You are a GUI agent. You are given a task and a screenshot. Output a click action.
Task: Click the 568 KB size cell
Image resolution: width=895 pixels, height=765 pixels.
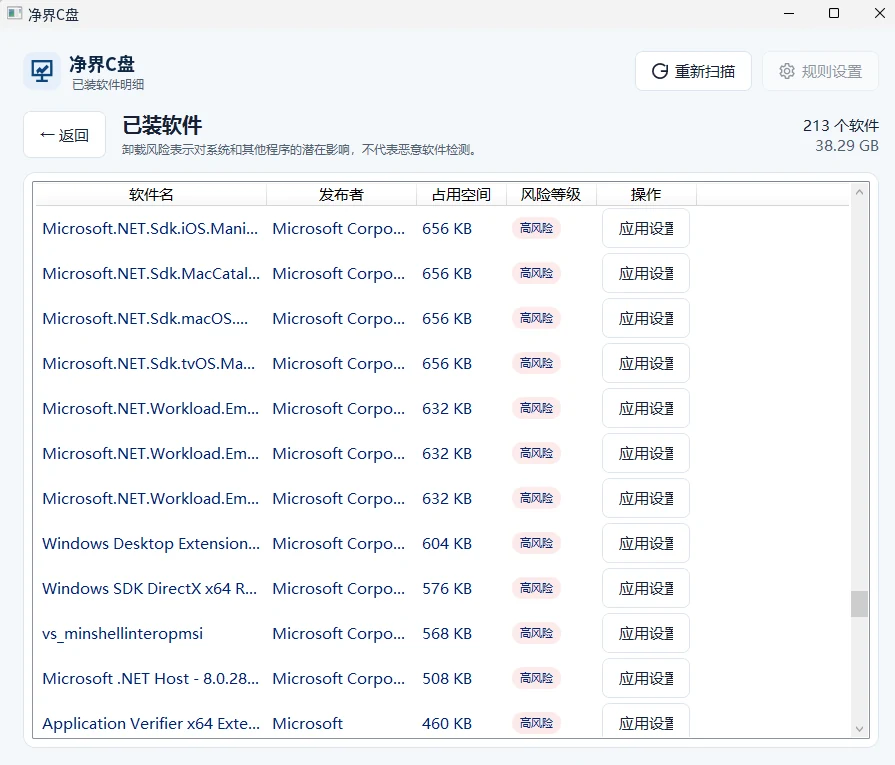(x=447, y=633)
